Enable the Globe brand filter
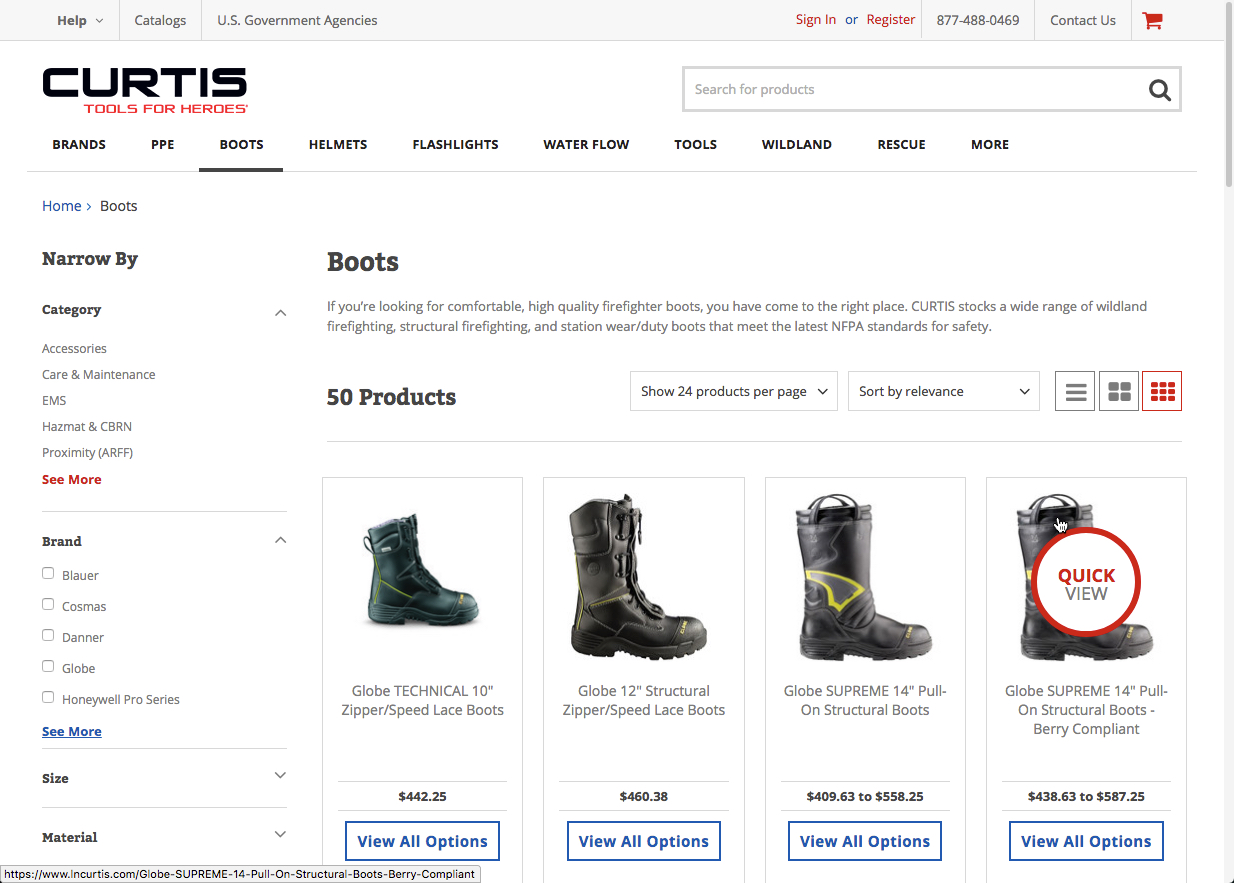1234x883 pixels. point(48,667)
